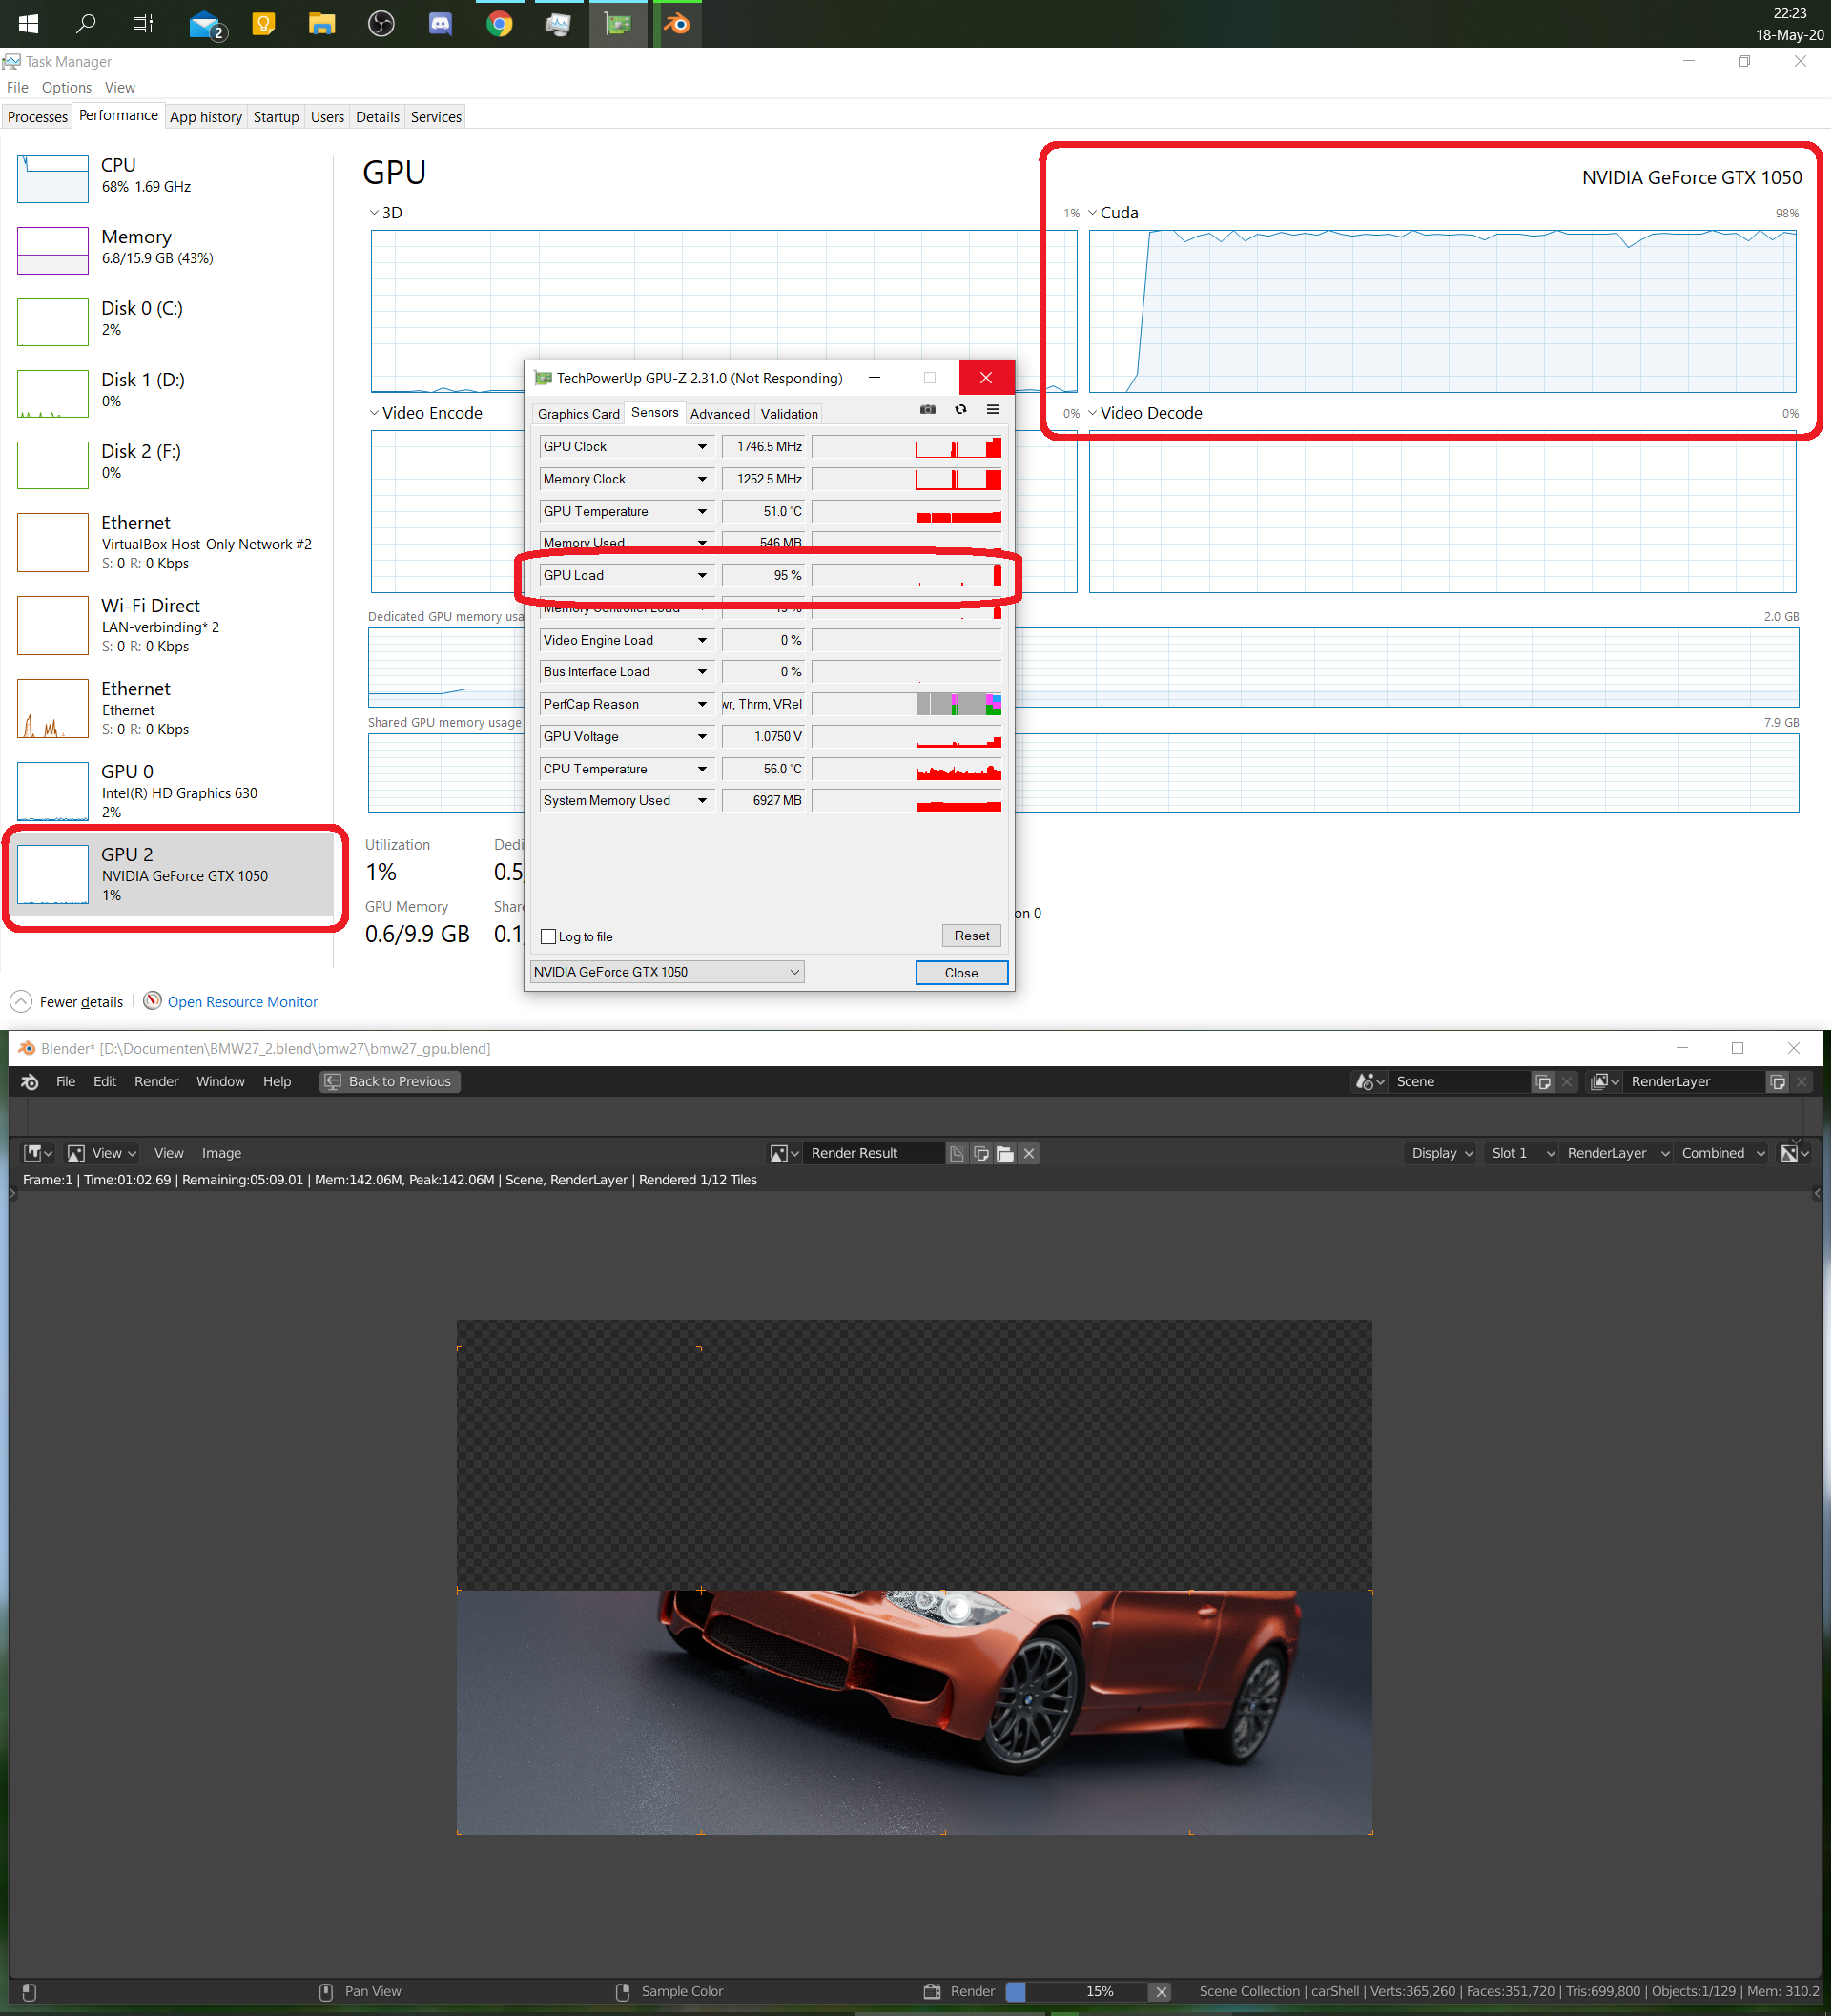Open Resource Monitor icon link
The height and width of the screenshot is (2016, 1833).
(x=153, y=1002)
